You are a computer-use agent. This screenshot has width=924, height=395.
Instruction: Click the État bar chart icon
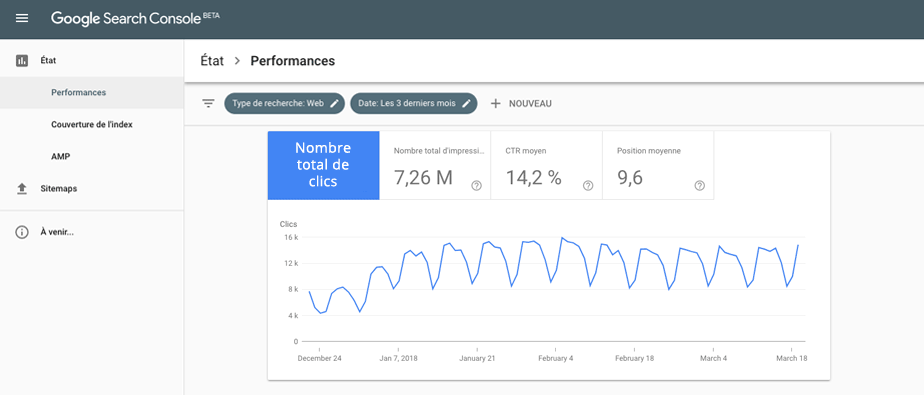22,60
